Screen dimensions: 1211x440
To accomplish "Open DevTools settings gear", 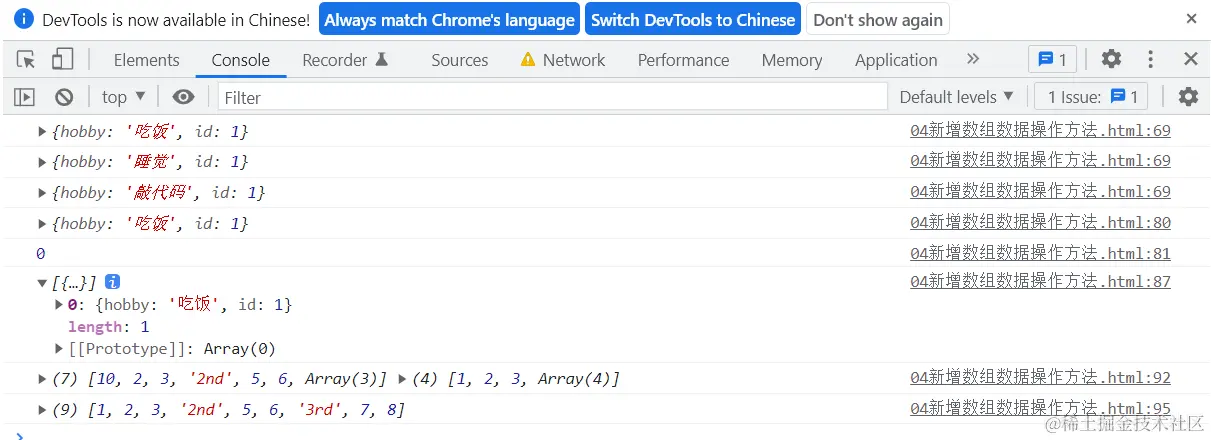I will pos(1111,60).
